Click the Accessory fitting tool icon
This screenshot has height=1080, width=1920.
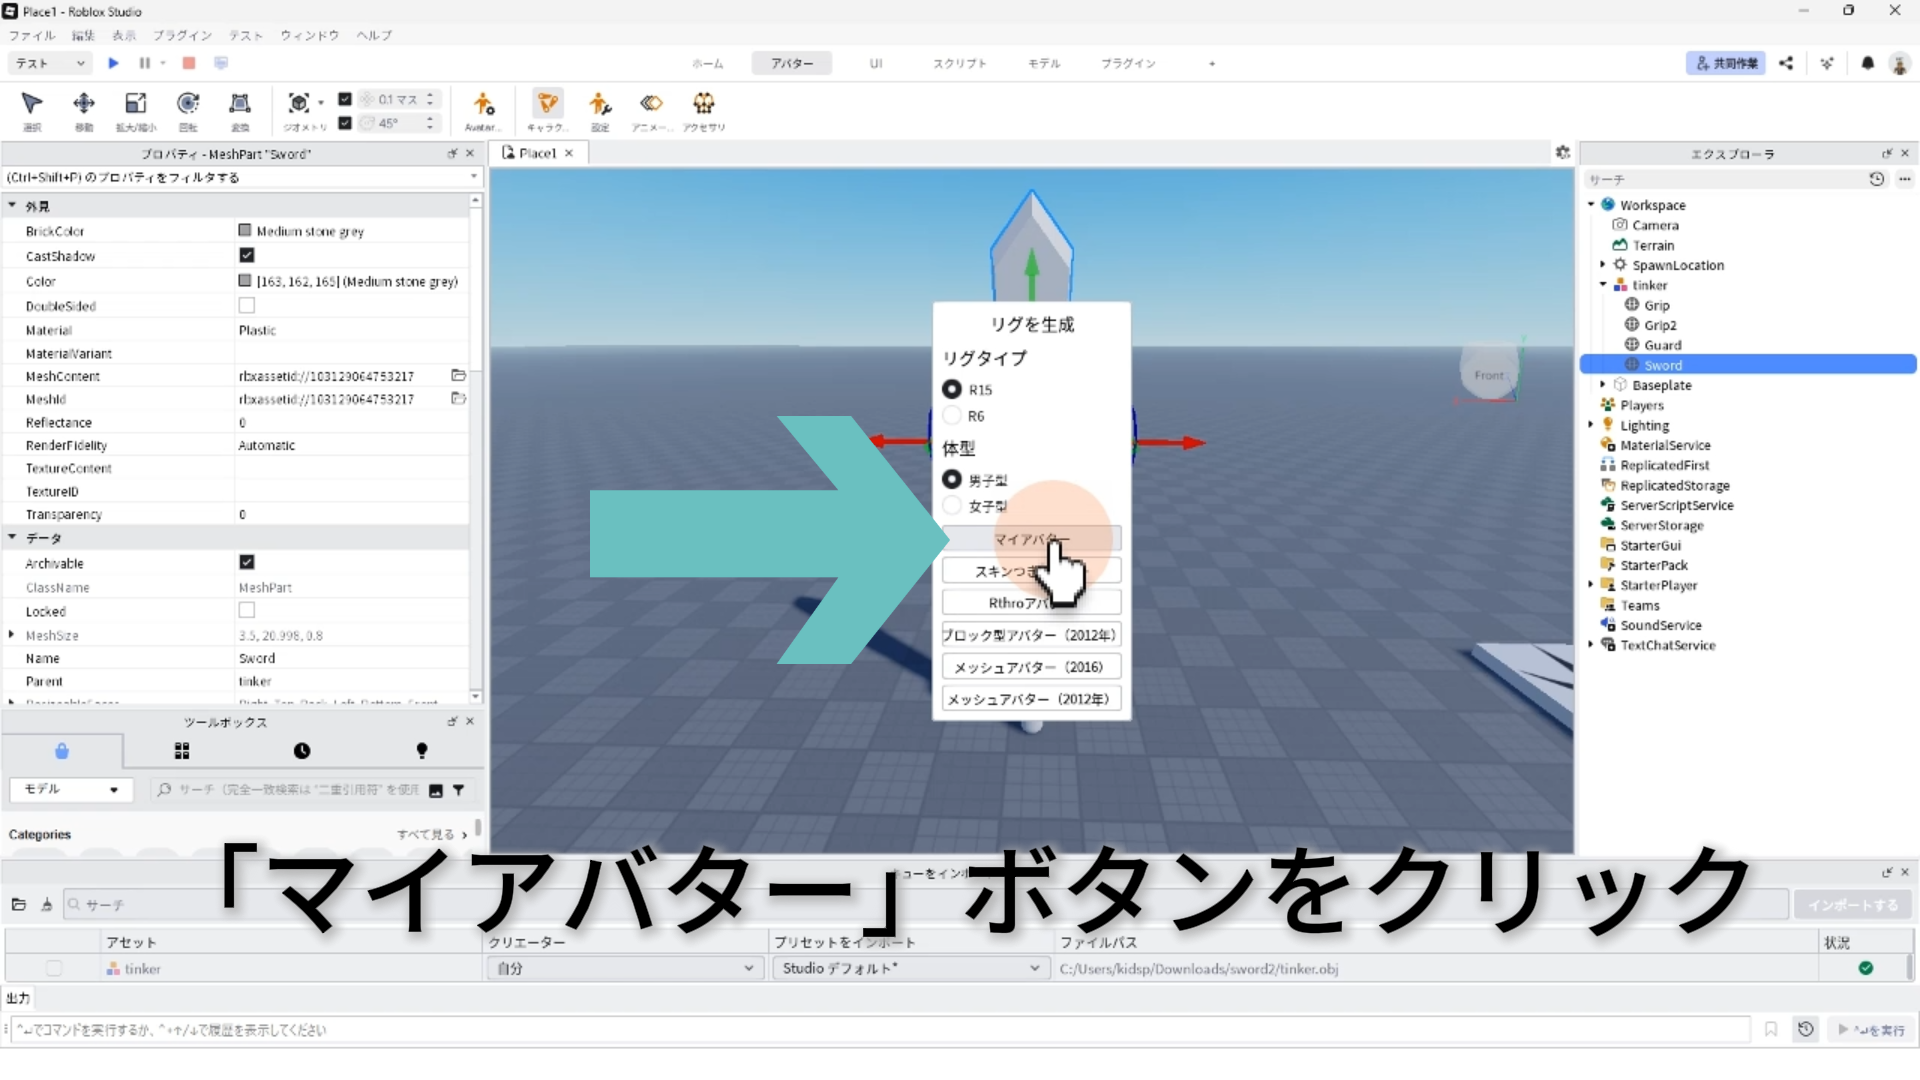point(704,104)
